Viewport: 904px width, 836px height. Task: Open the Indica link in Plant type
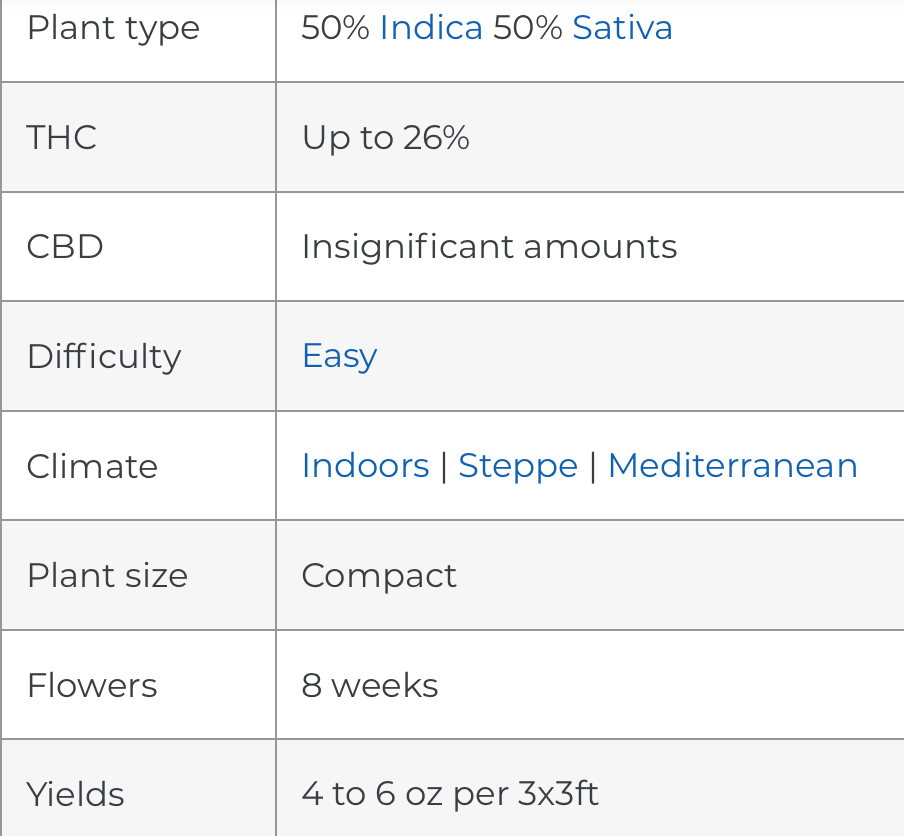[x=431, y=28]
